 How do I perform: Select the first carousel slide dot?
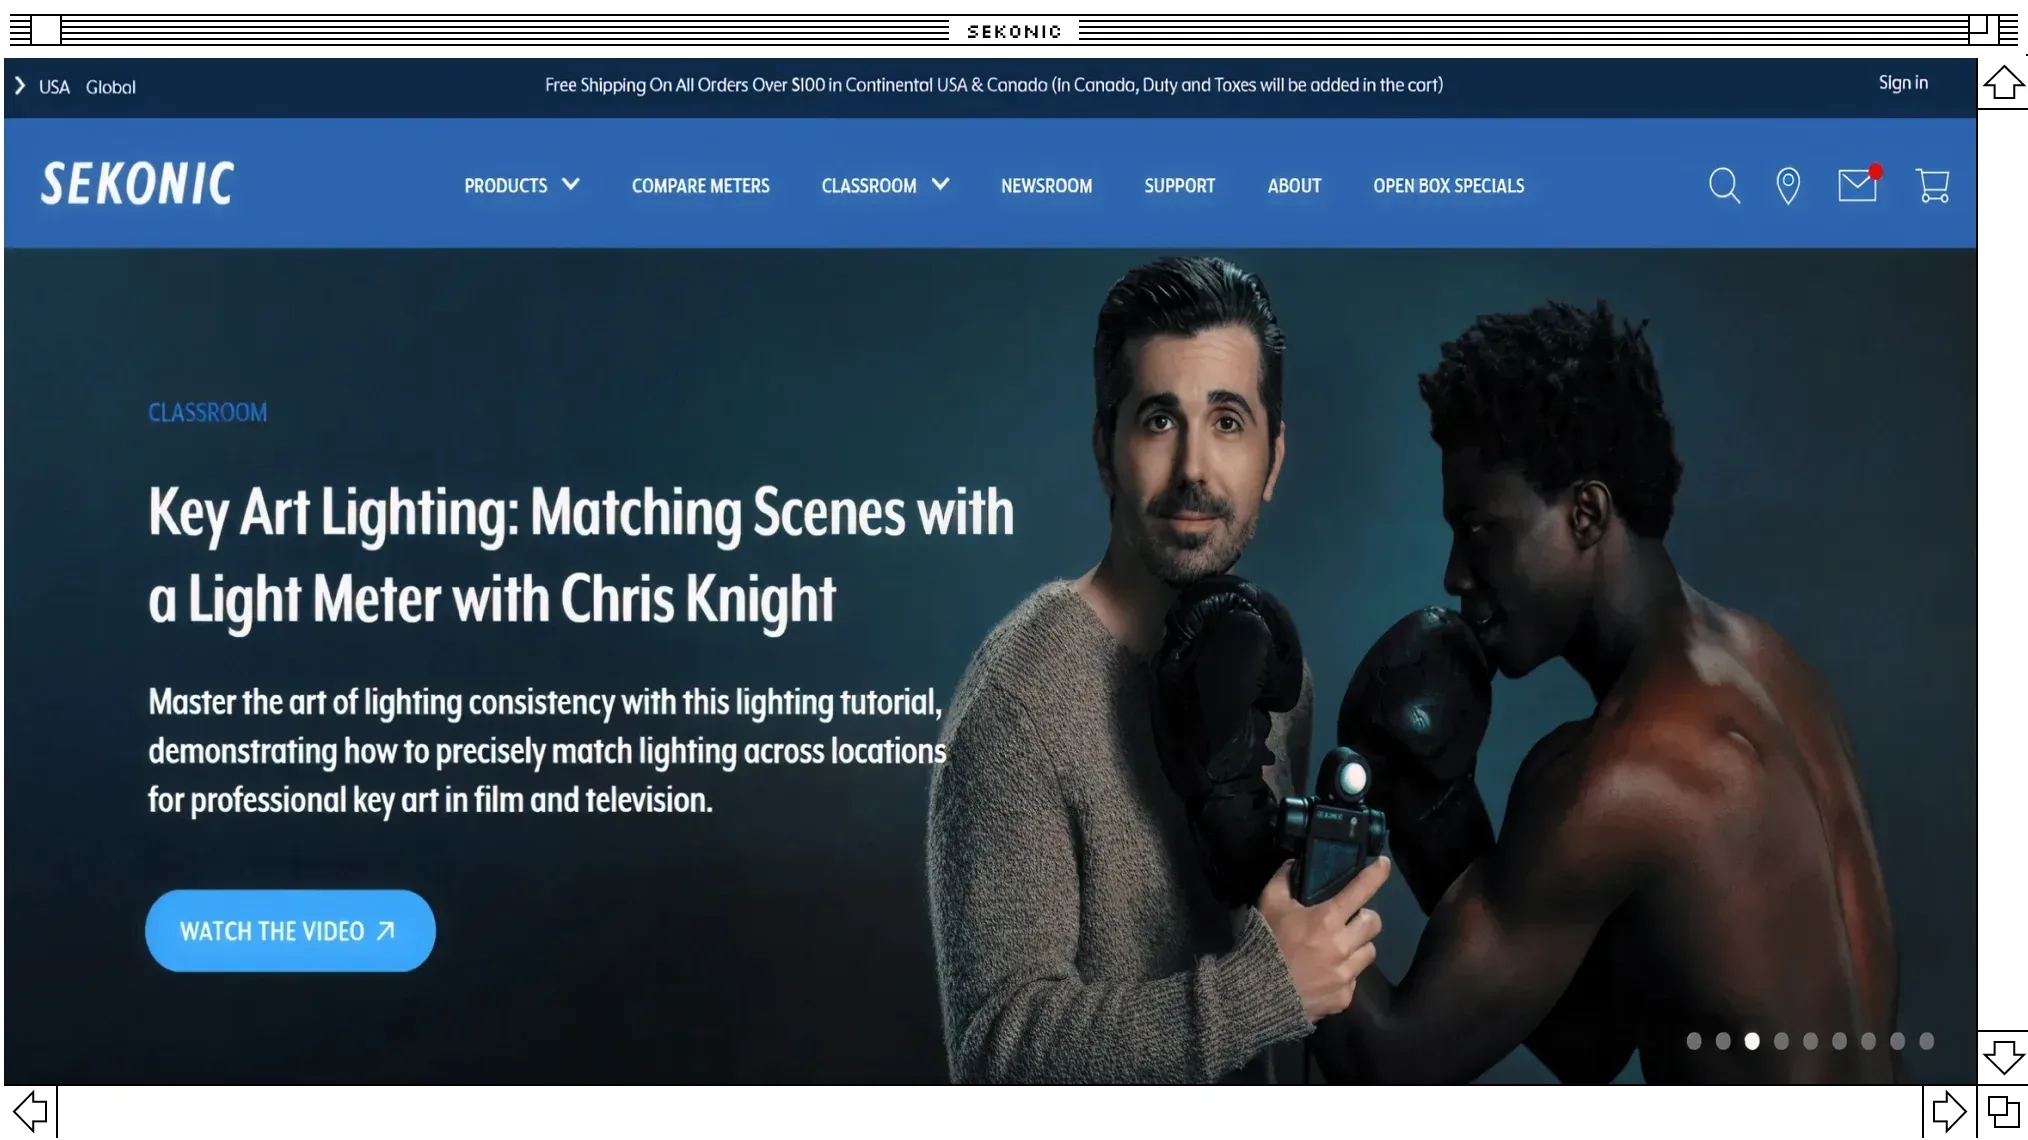1694,1041
